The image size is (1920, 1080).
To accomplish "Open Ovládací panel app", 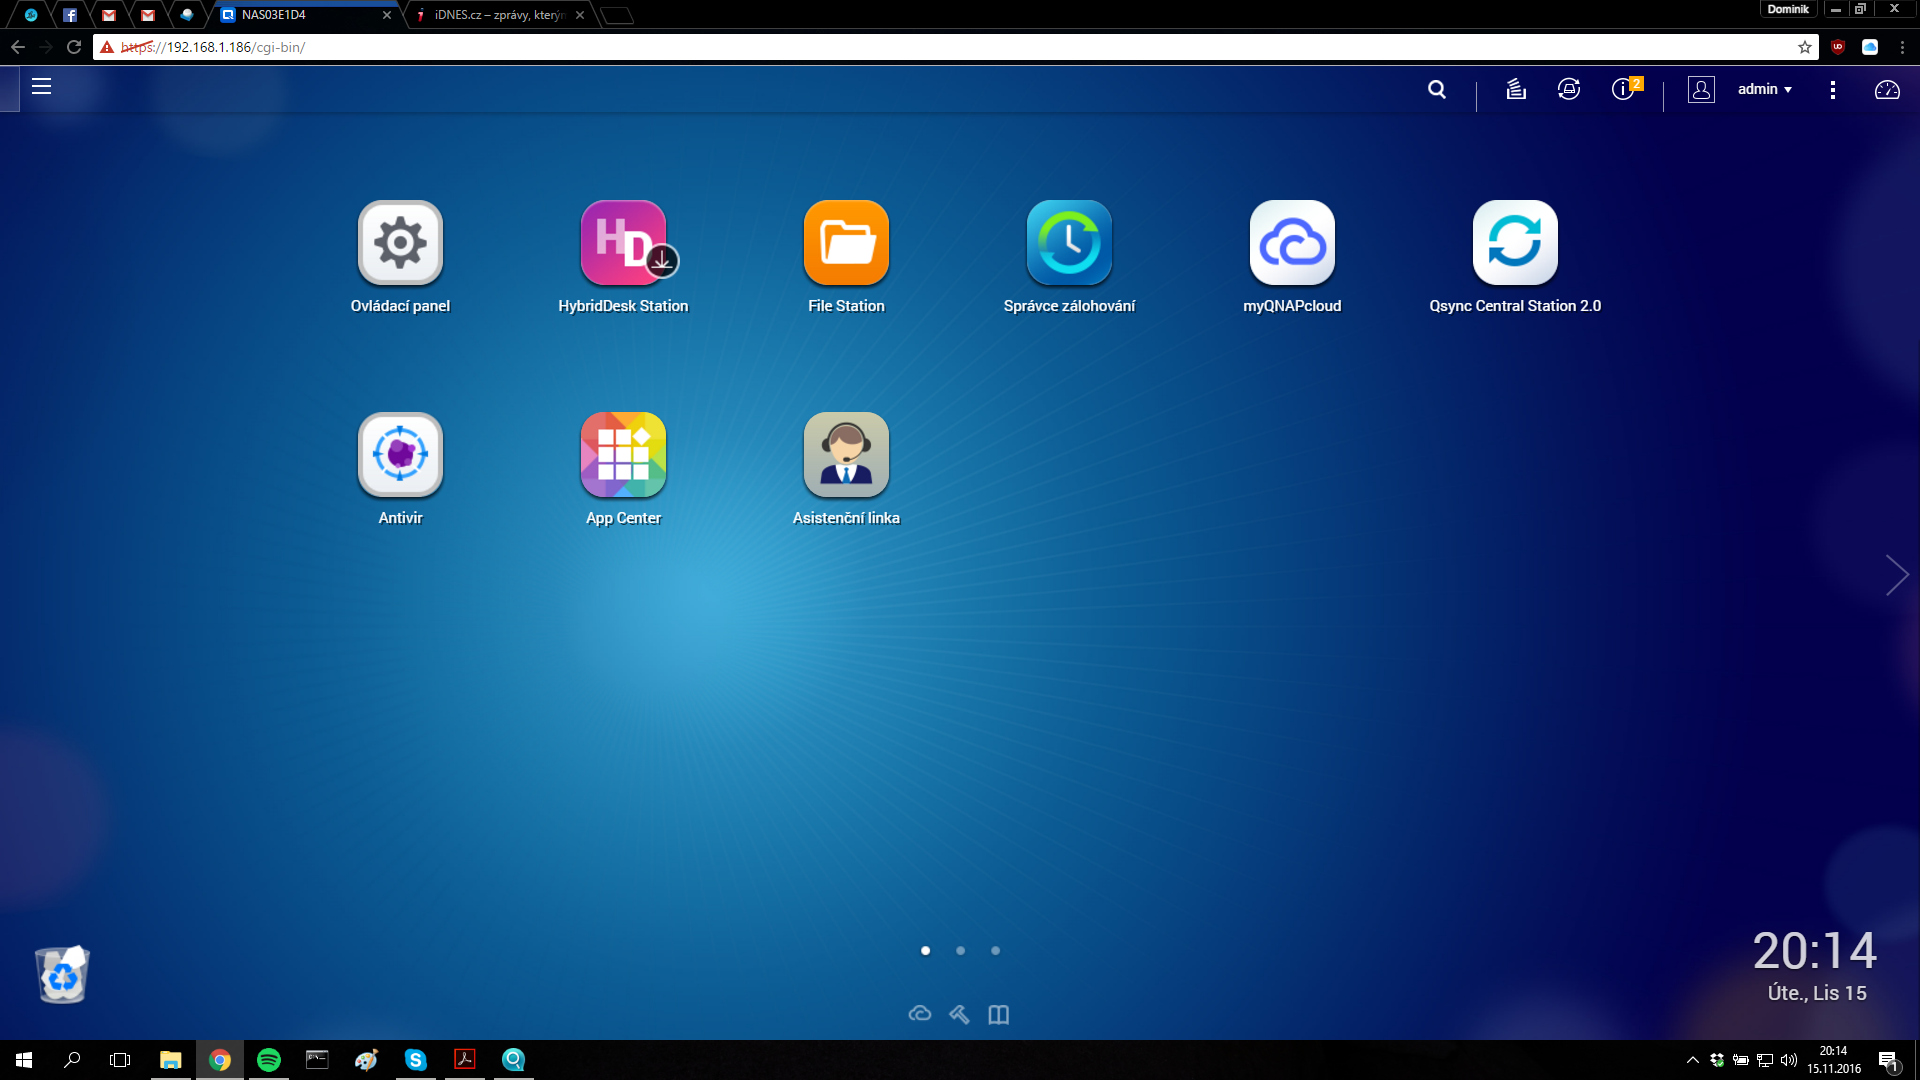I will [400, 243].
